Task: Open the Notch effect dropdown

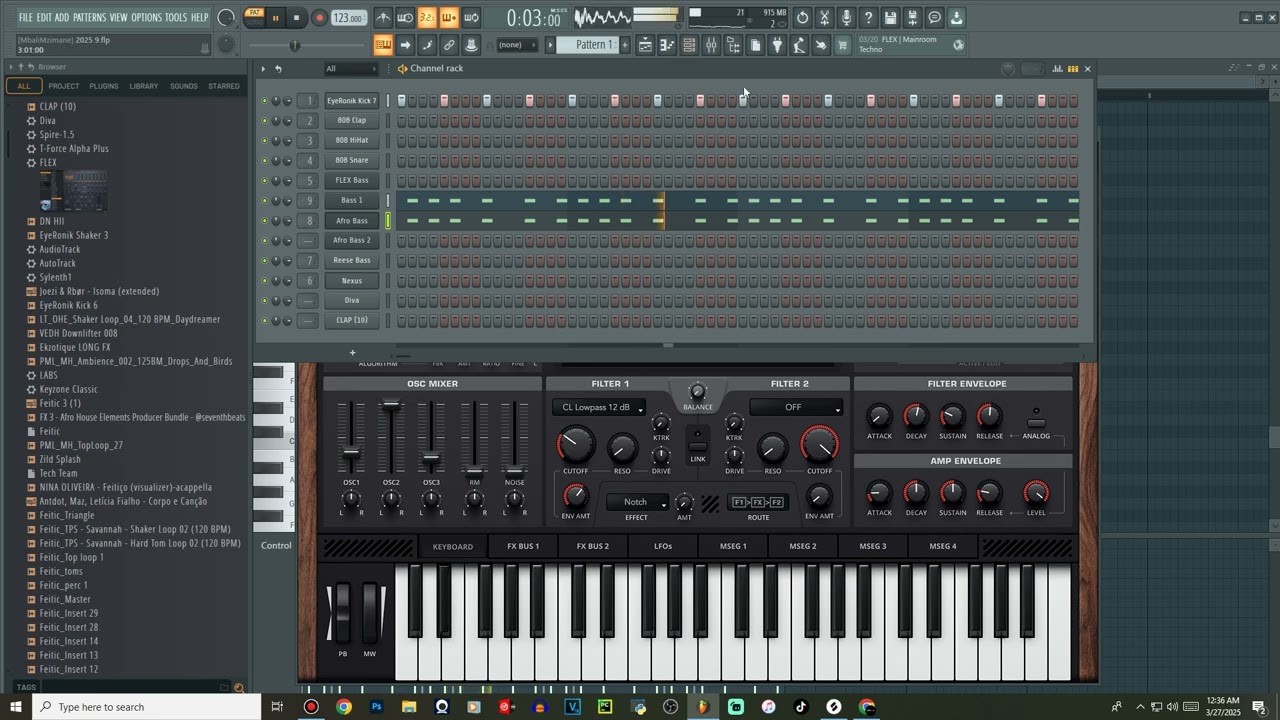Action: [637, 503]
